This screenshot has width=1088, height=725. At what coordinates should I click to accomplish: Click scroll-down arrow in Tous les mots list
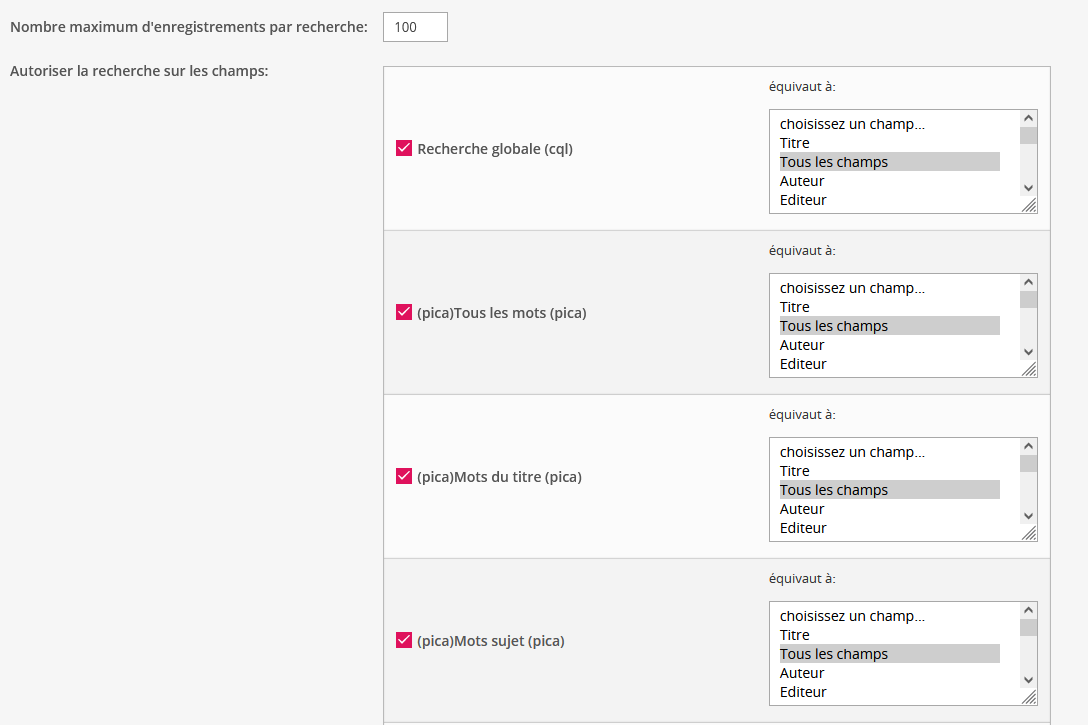[1028, 351]
